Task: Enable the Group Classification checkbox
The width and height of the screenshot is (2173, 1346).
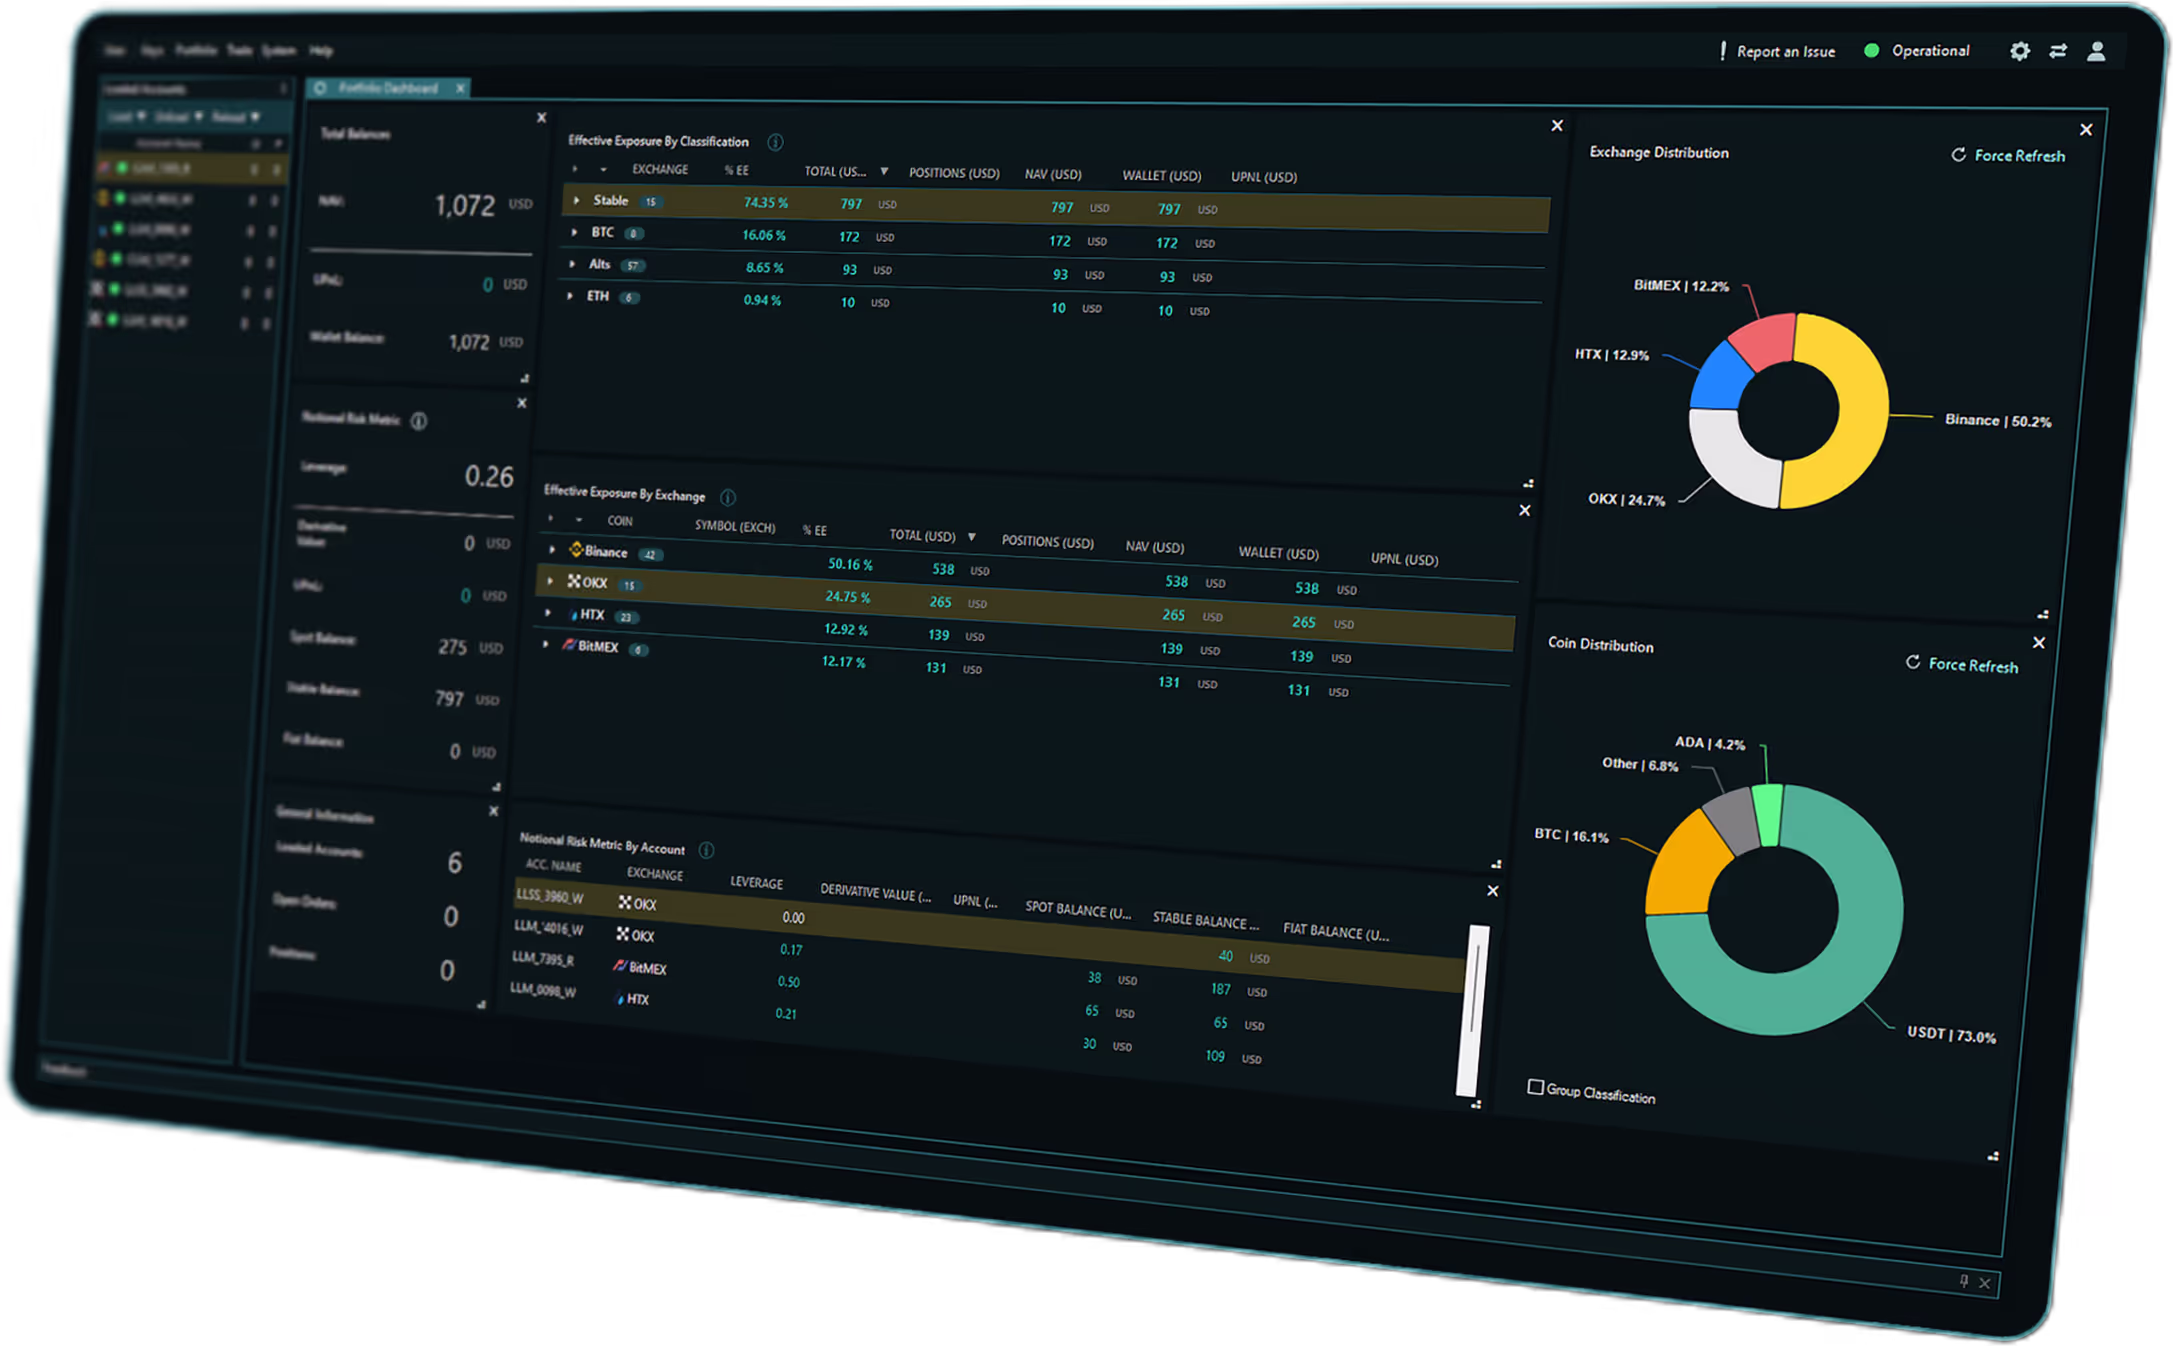Action: pos(1535,1087)
